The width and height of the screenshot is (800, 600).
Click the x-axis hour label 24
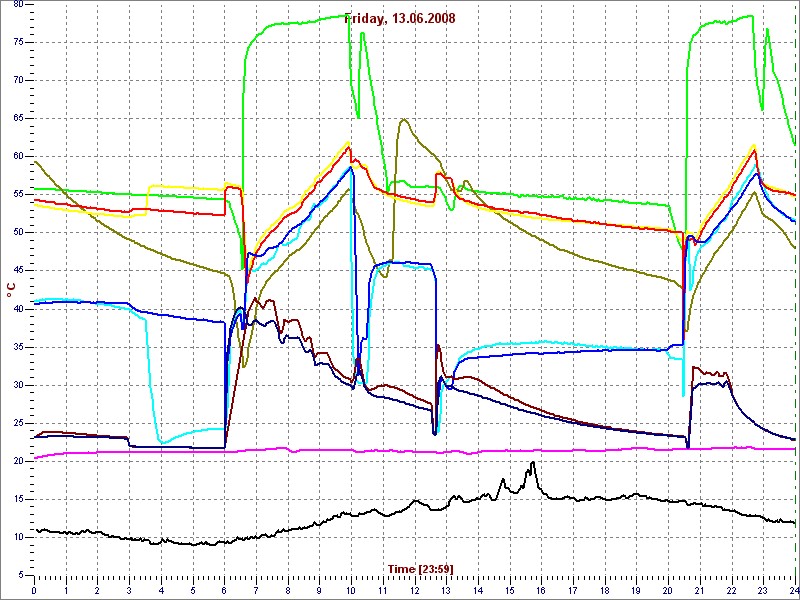point(793,590)
